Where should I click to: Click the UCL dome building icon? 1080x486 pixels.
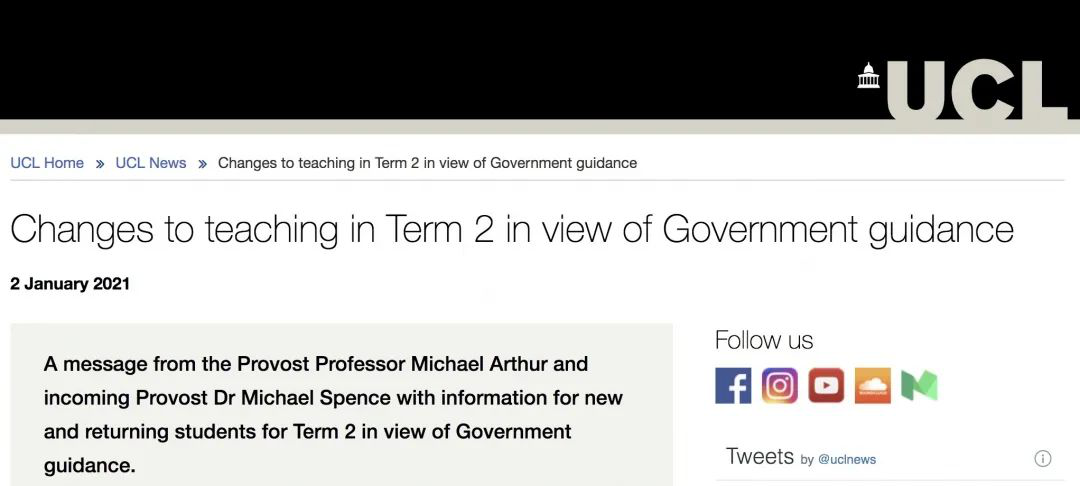coord(868,76)
